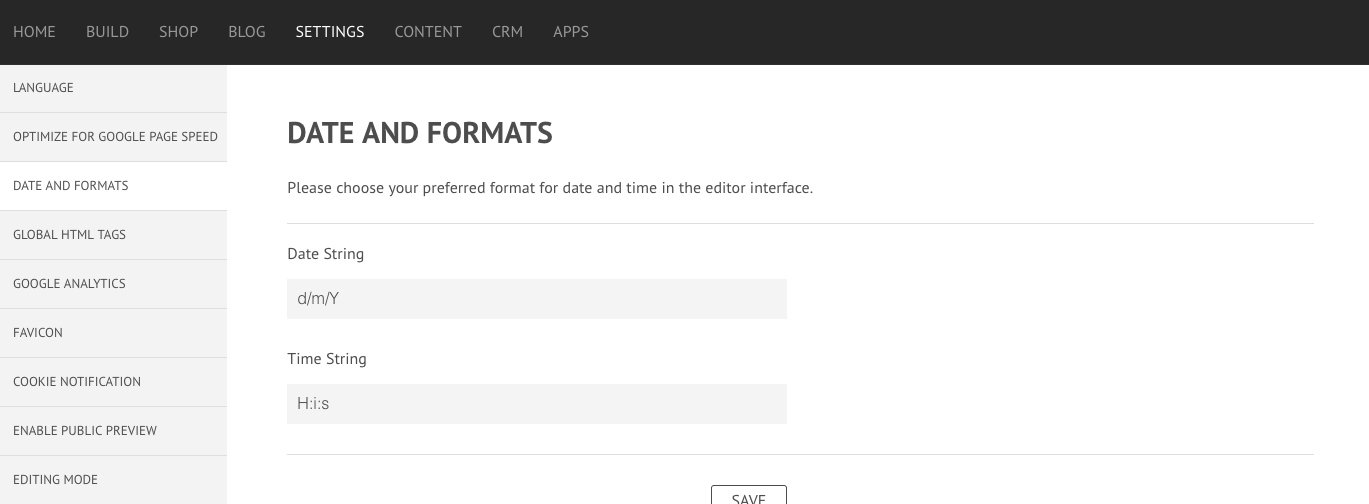Go to Google Analytics settings

click(x=113, y=284)
